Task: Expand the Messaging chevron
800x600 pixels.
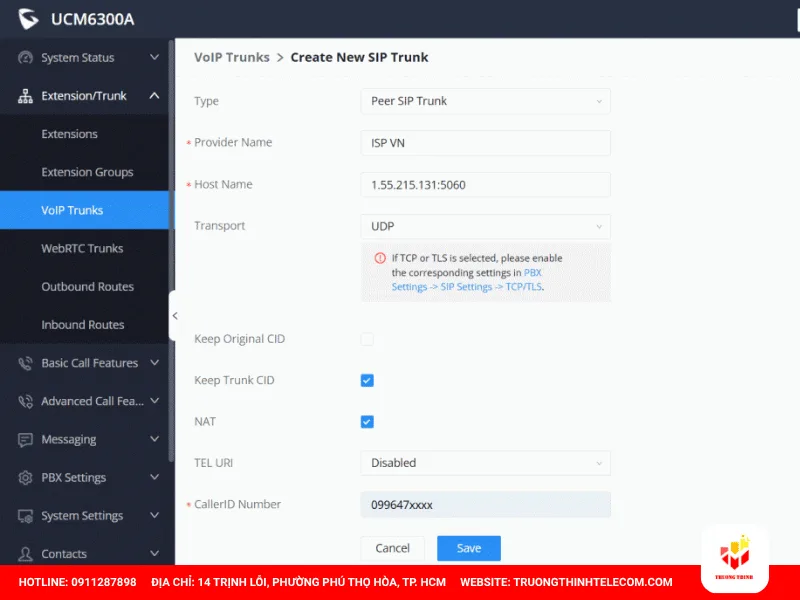Action: [155, 439]
